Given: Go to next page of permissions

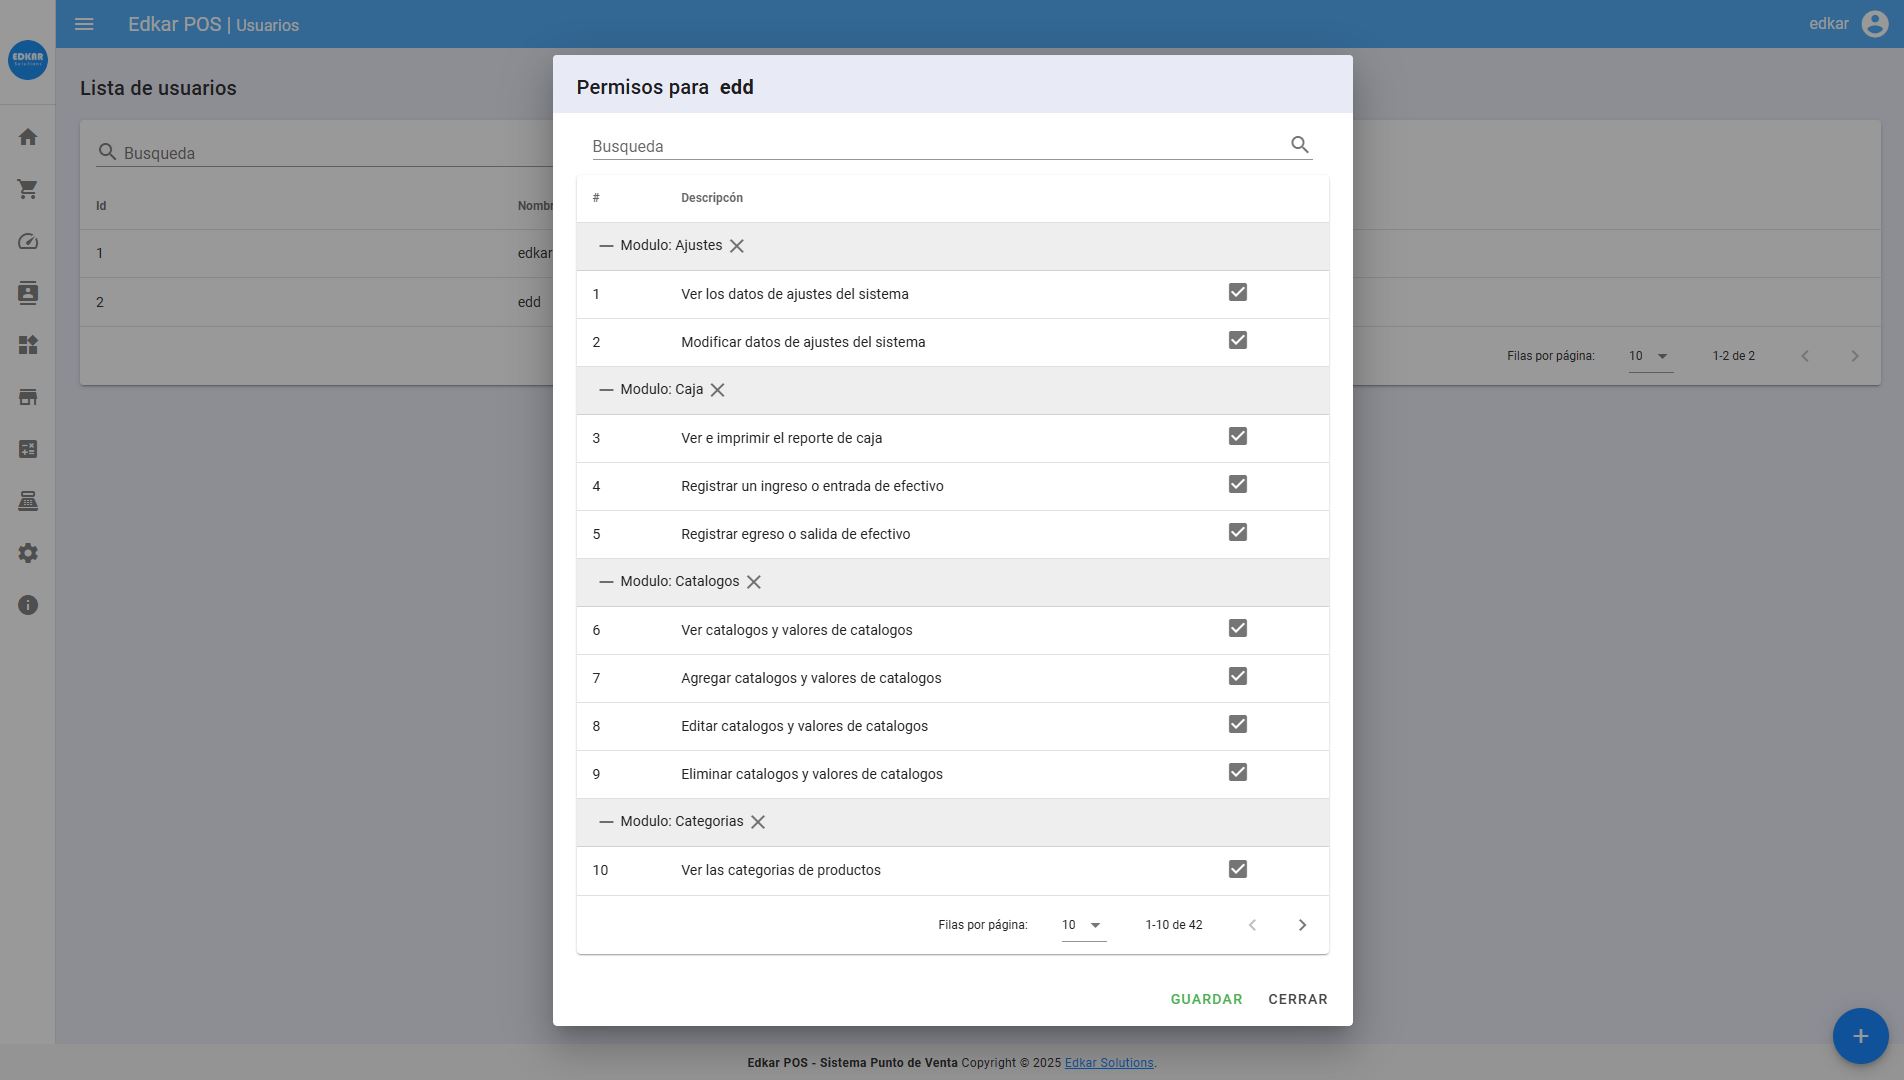Looking at the screenshot, I should pos(1301,925).
